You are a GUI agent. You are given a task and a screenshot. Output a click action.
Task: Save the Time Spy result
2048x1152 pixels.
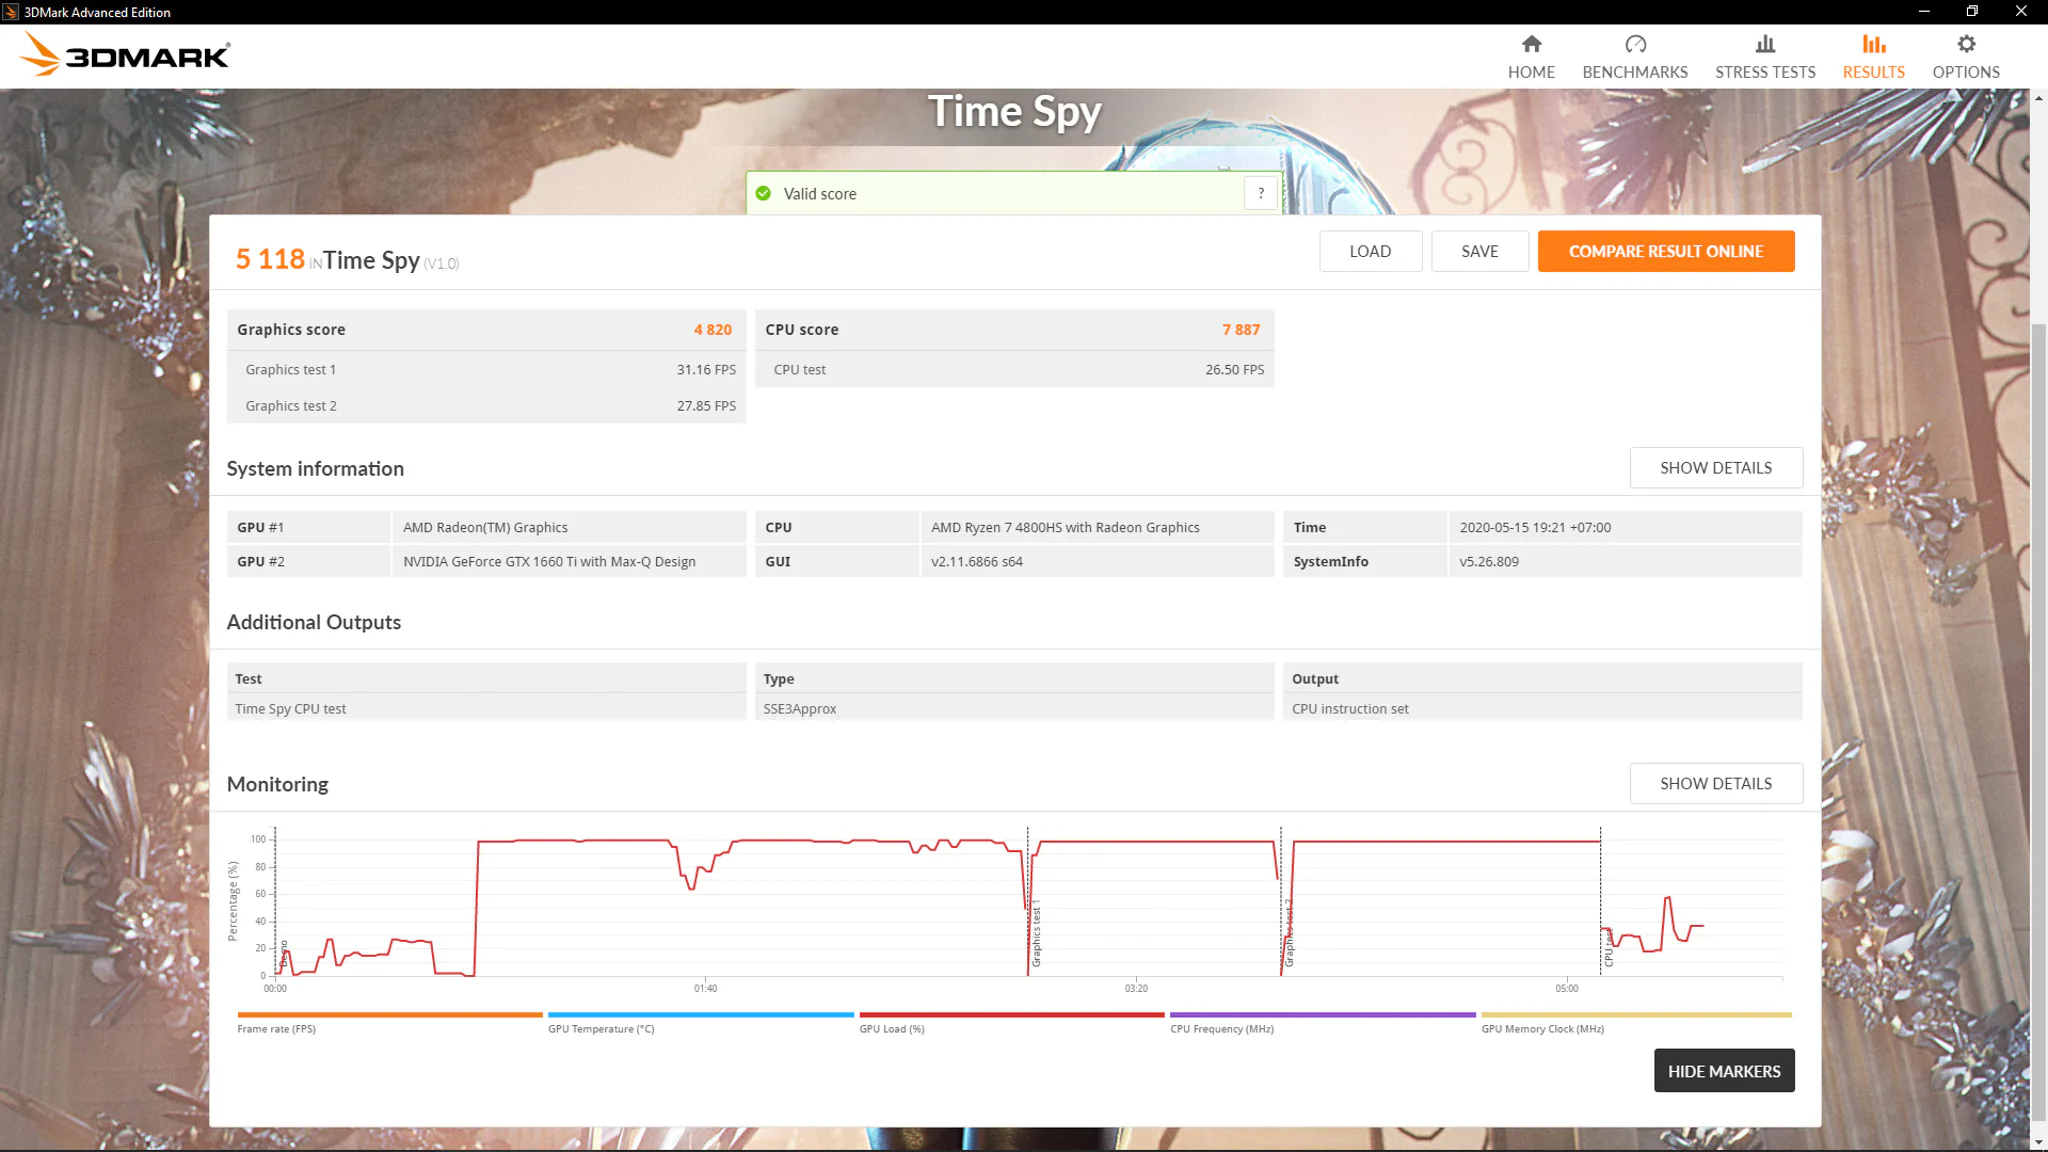[1479, 251]
